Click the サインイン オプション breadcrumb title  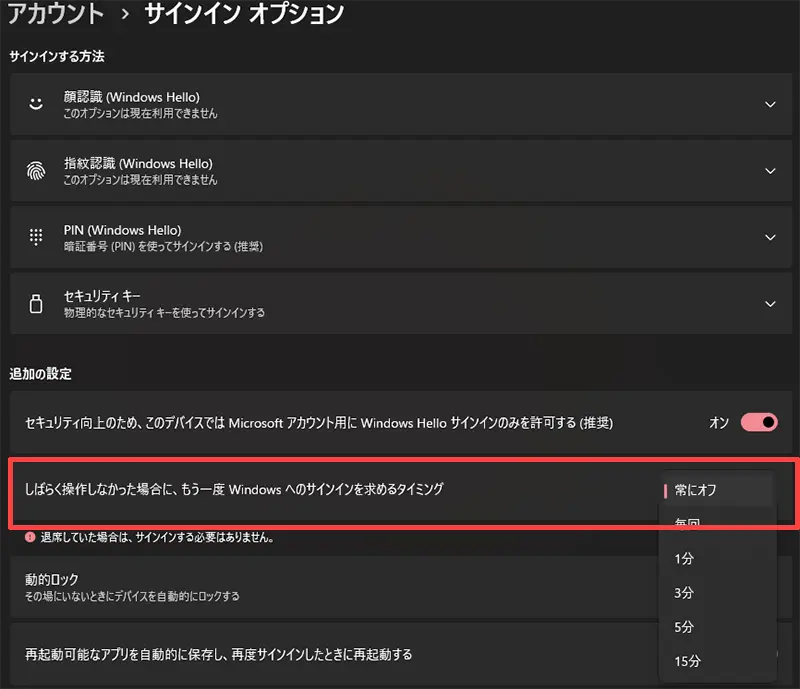pos(244,14)
